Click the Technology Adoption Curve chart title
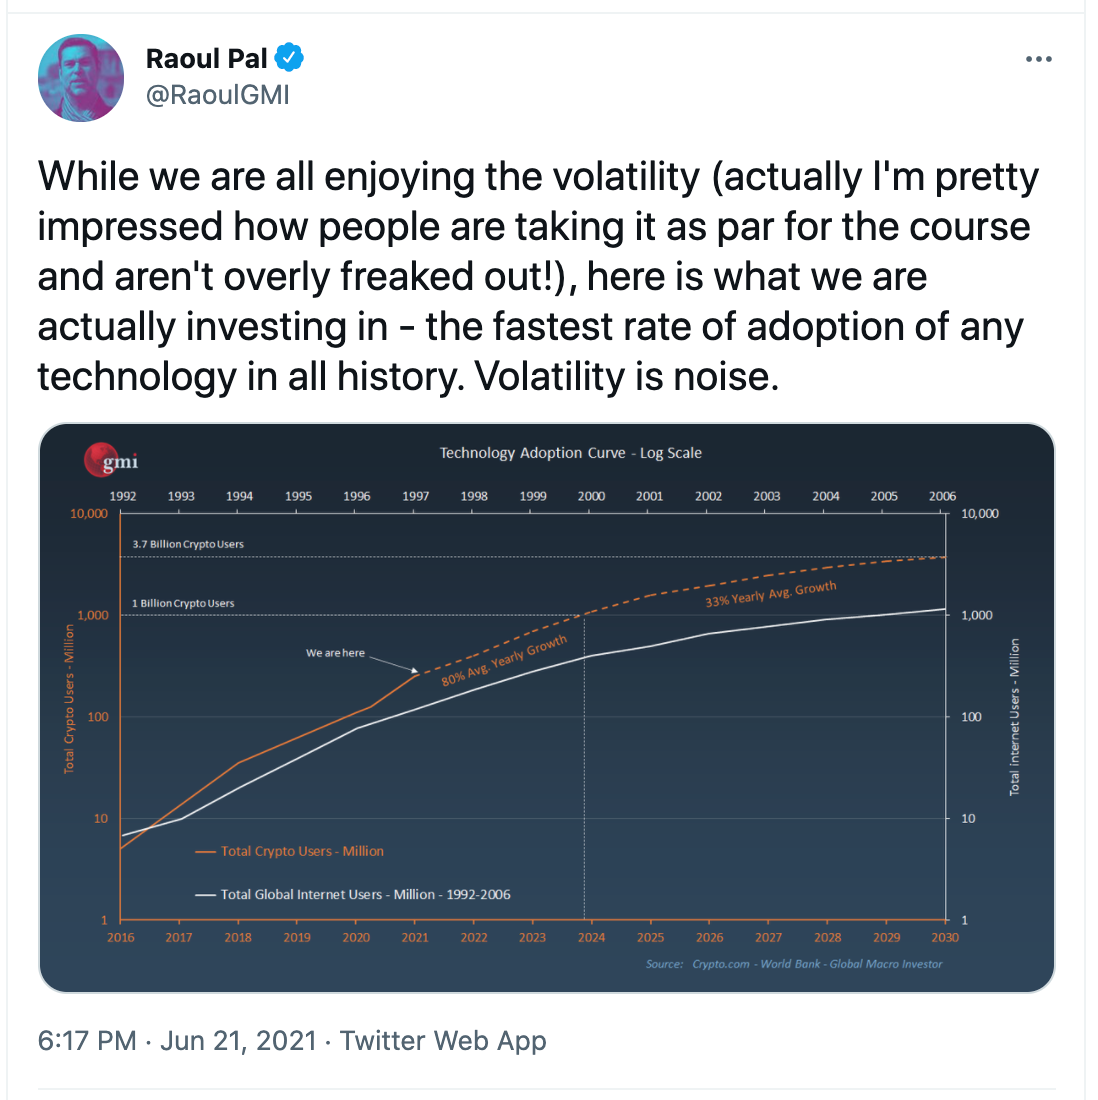1098x1100 pixels. click(x=570, y=453)
